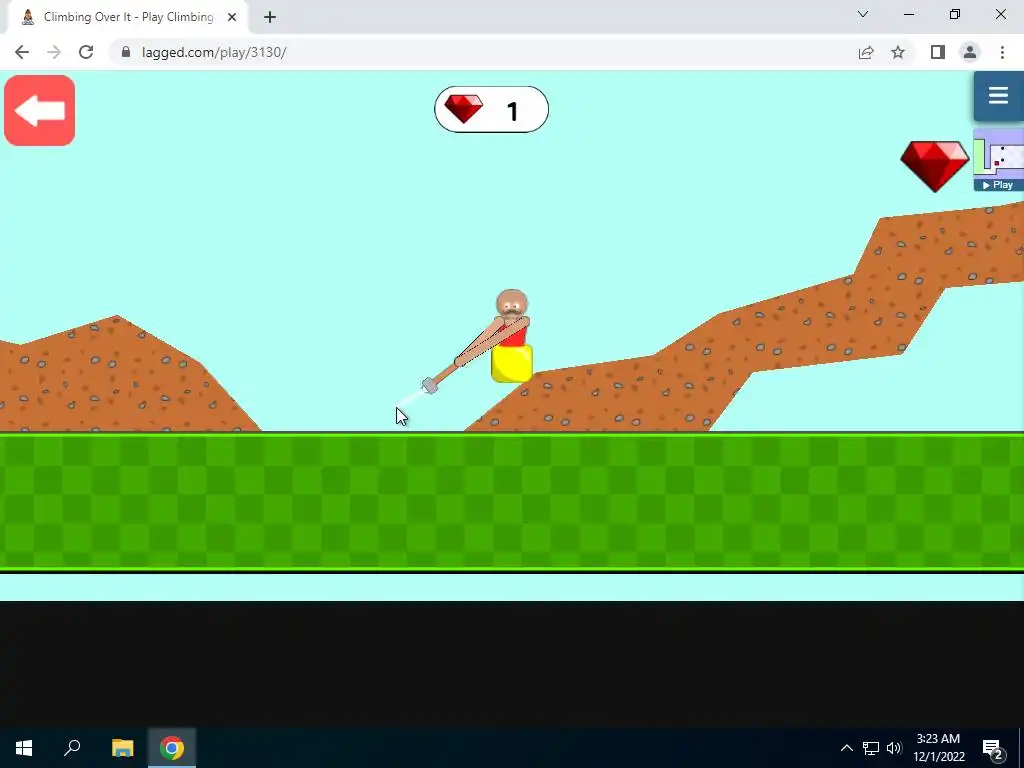Share this page via share icon
The image size is (1024, 768).
pyautogui.click(x=866, y=52)
